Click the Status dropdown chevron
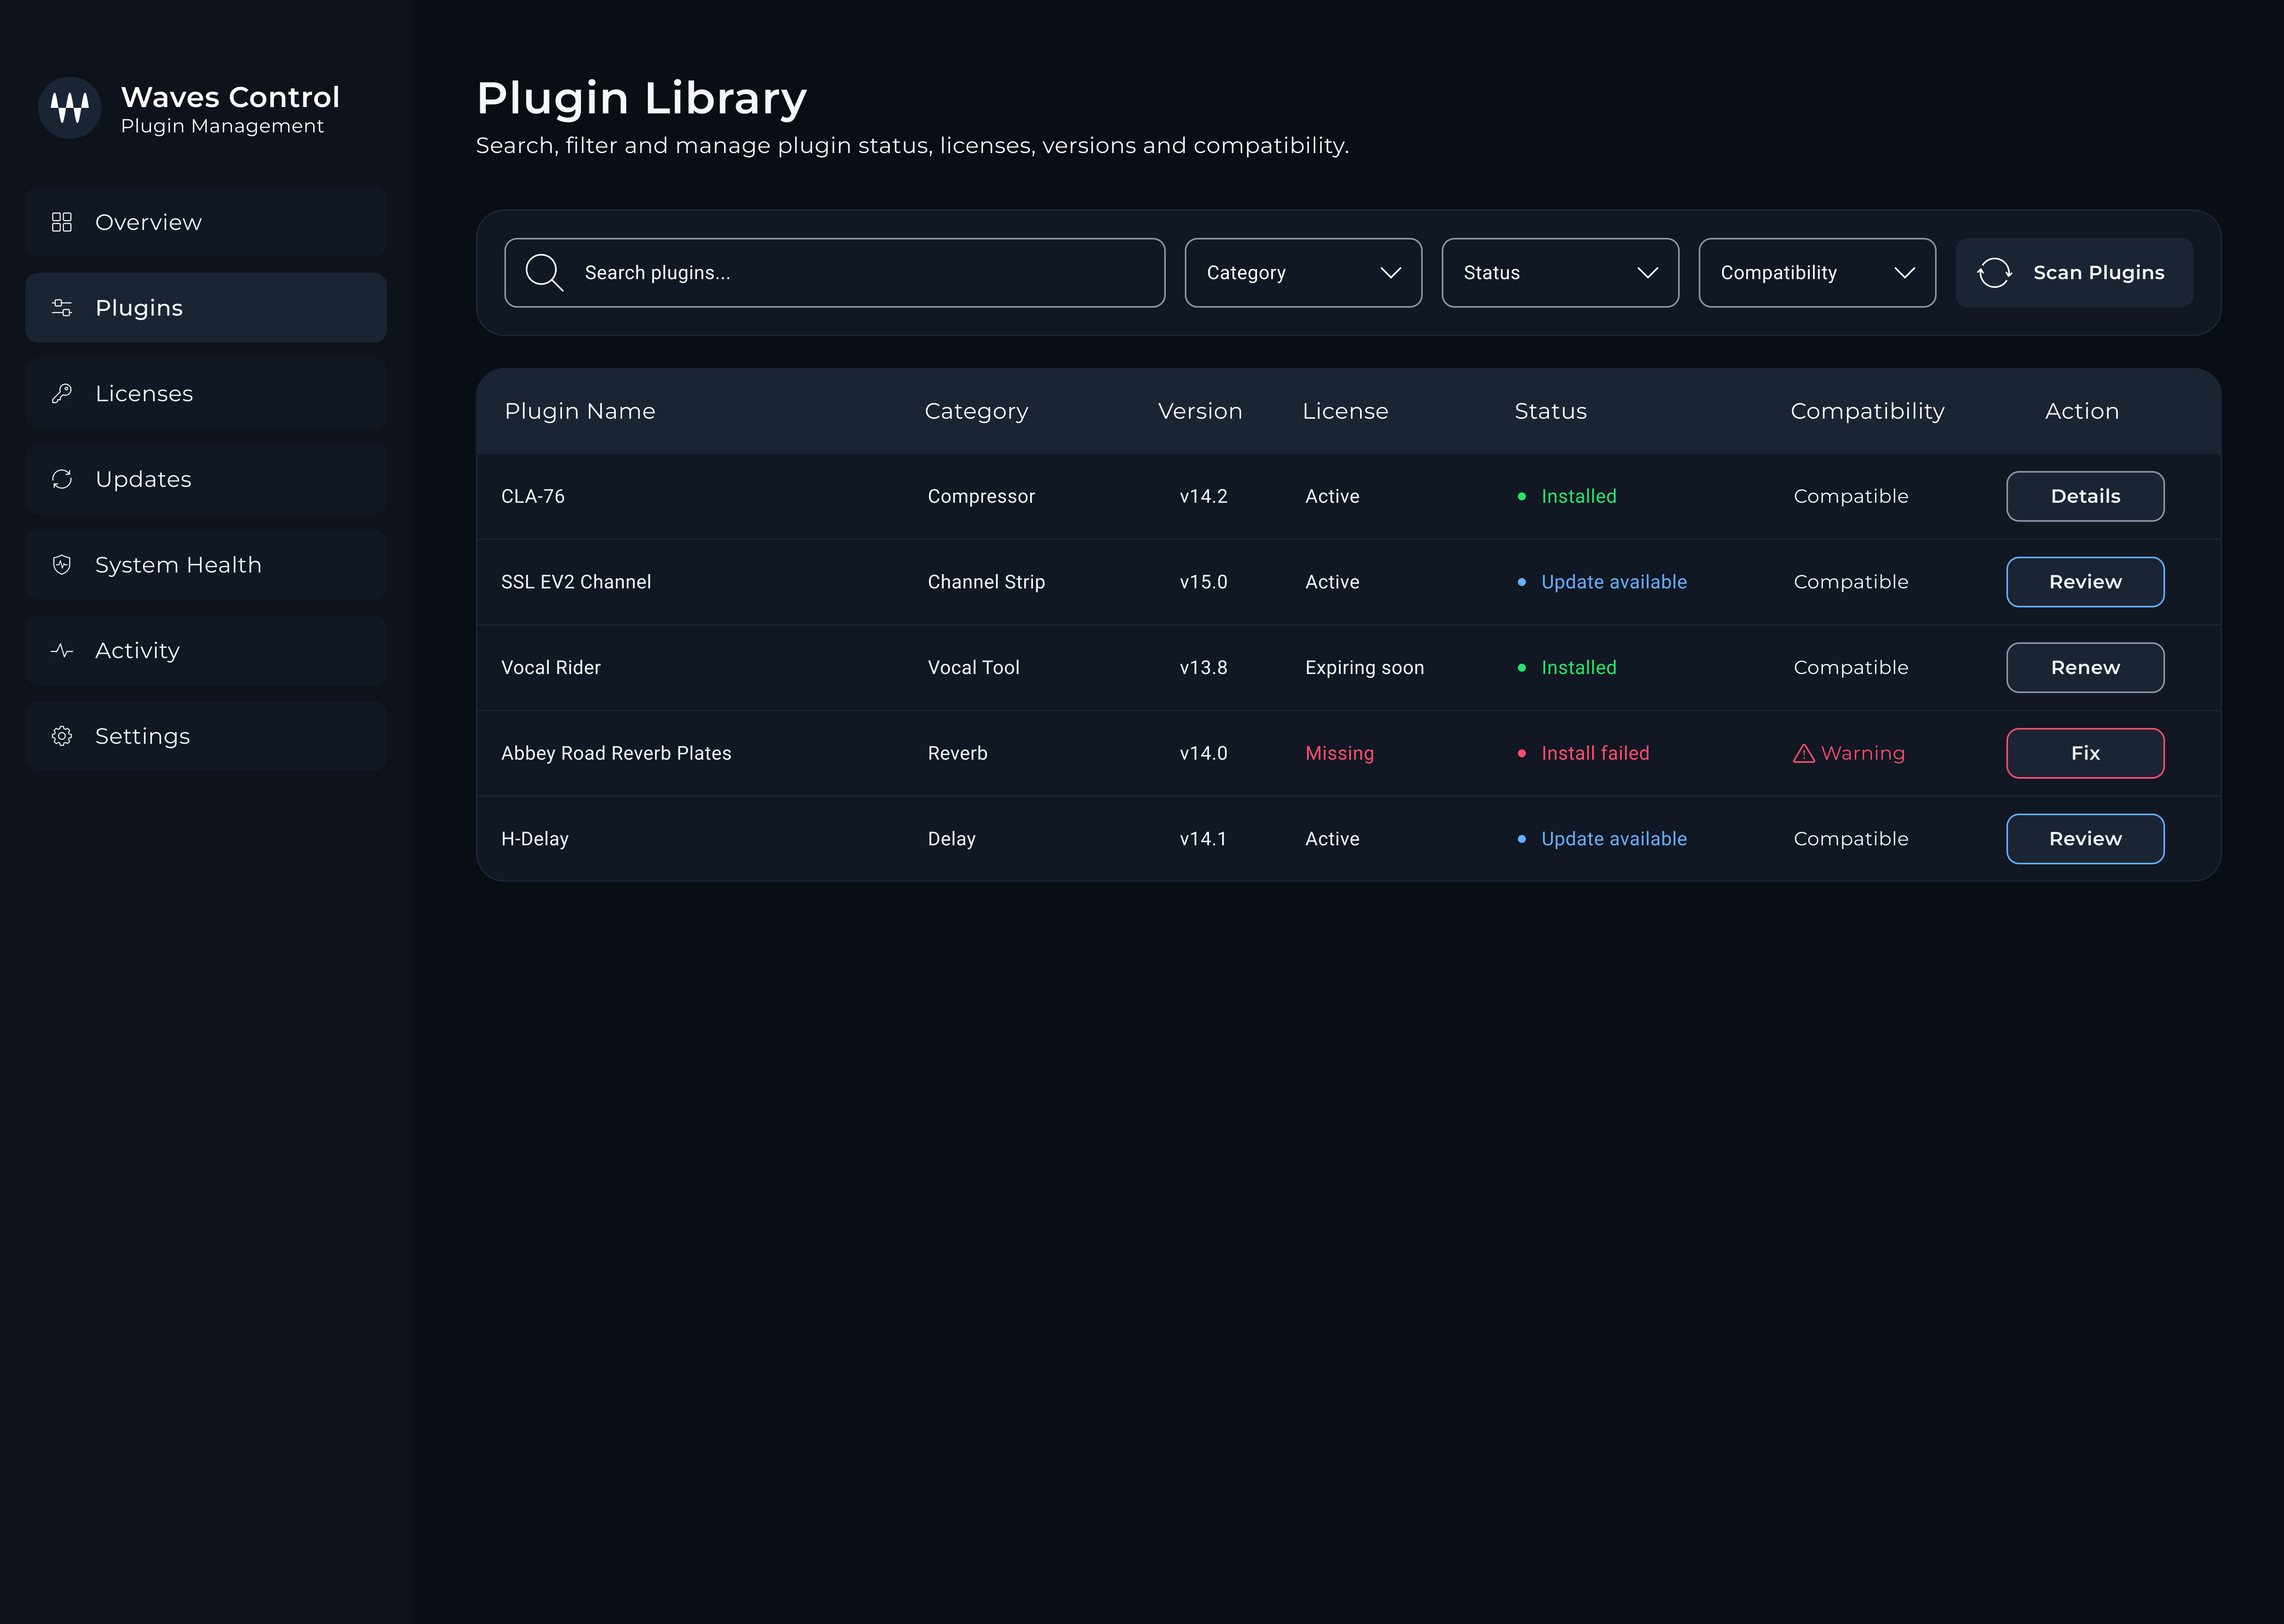The width and height of the screenshot is (2284, 1624). tap(1648, 273)
